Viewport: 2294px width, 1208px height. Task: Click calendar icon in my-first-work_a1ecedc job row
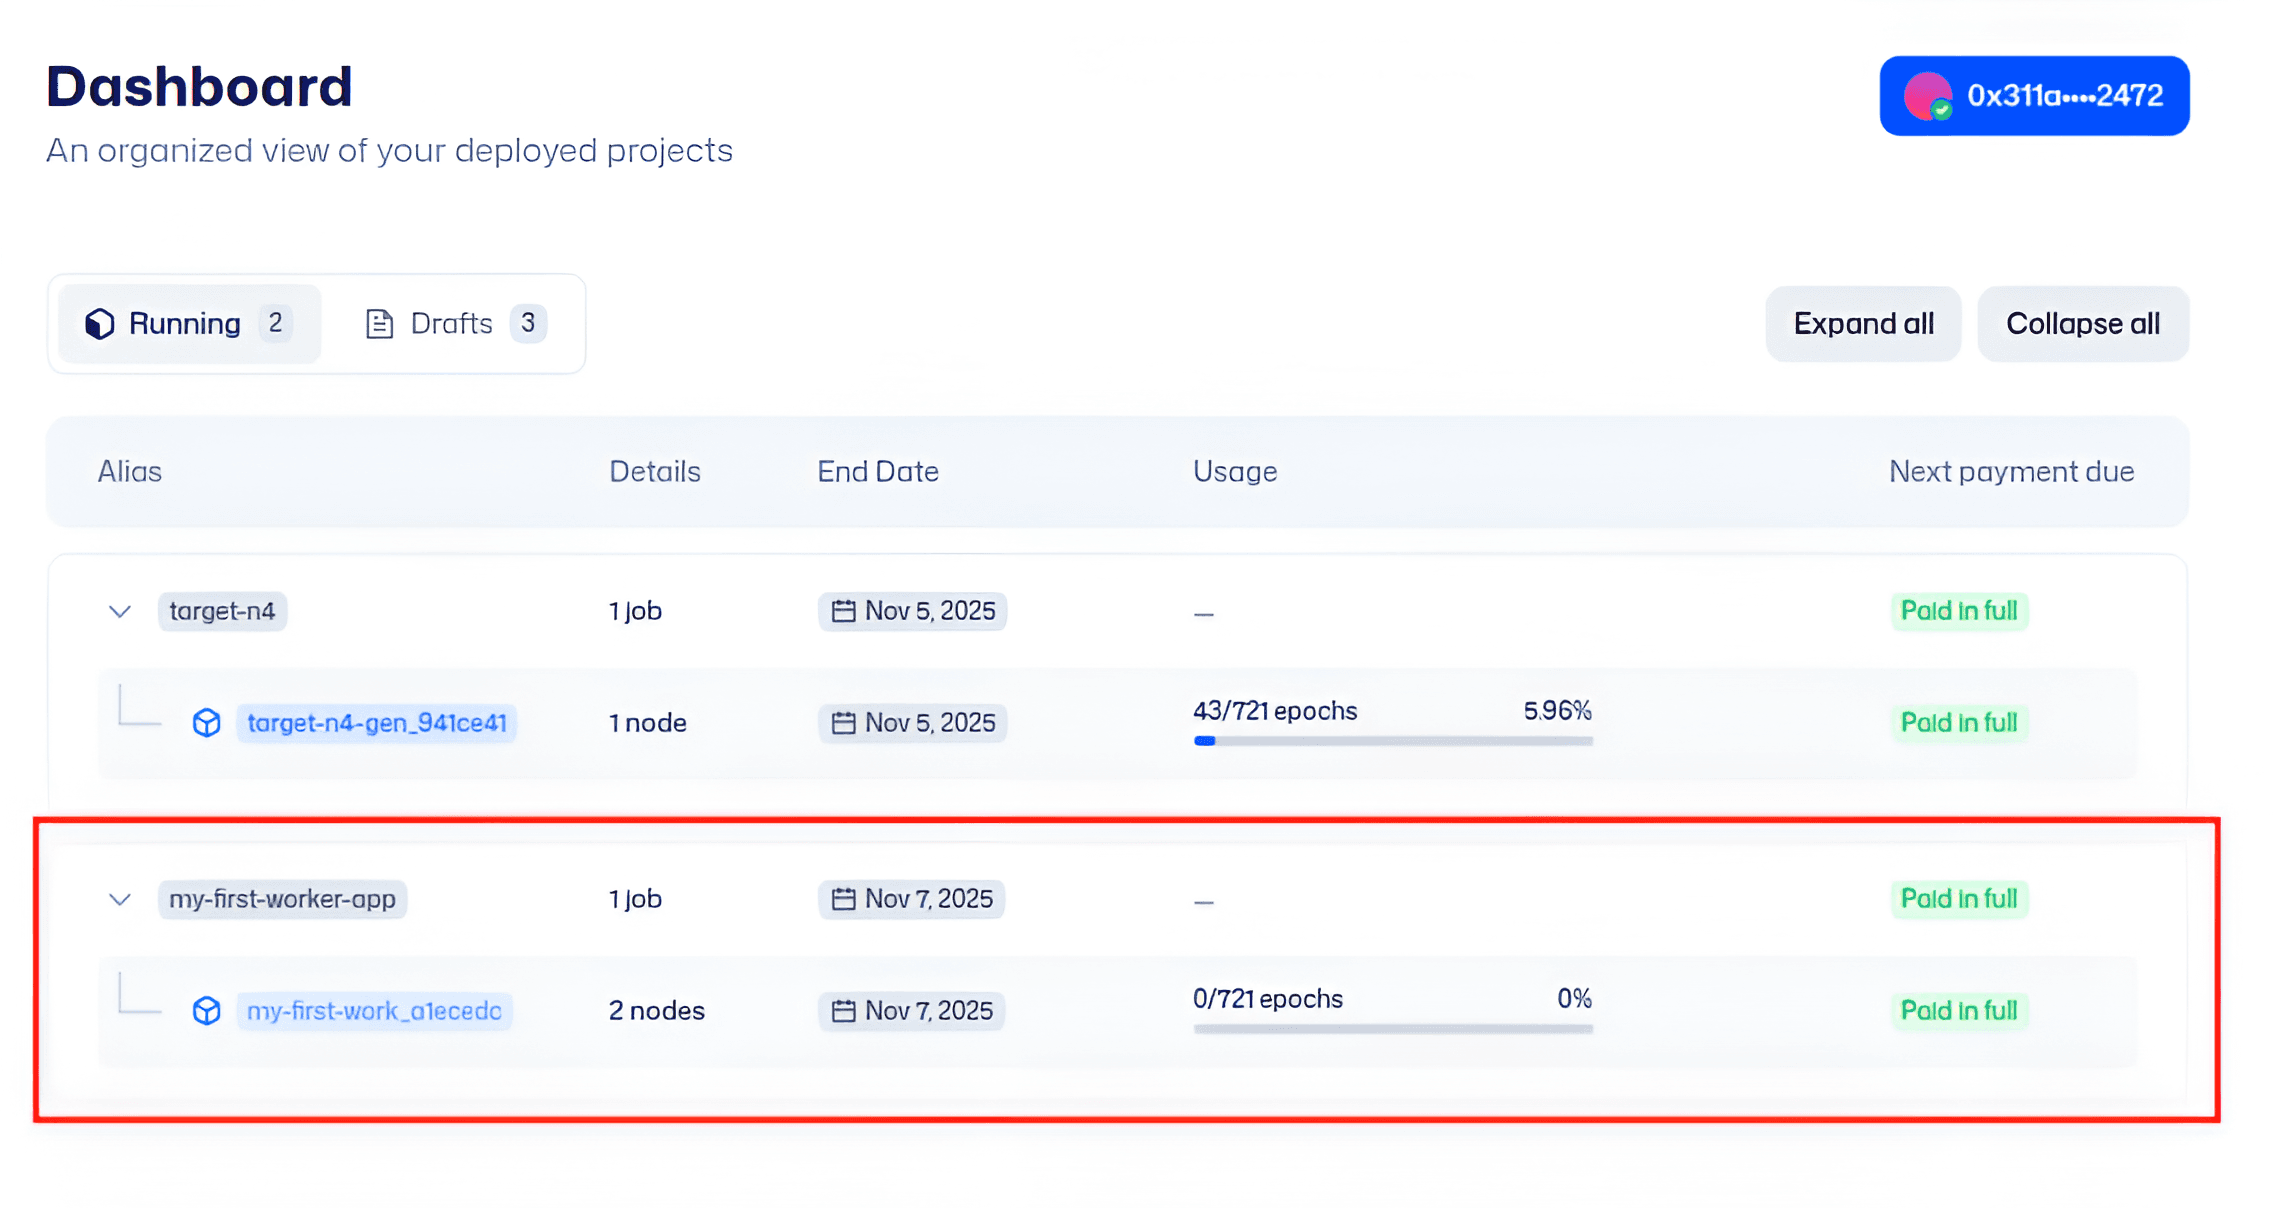pos(843,1011)
